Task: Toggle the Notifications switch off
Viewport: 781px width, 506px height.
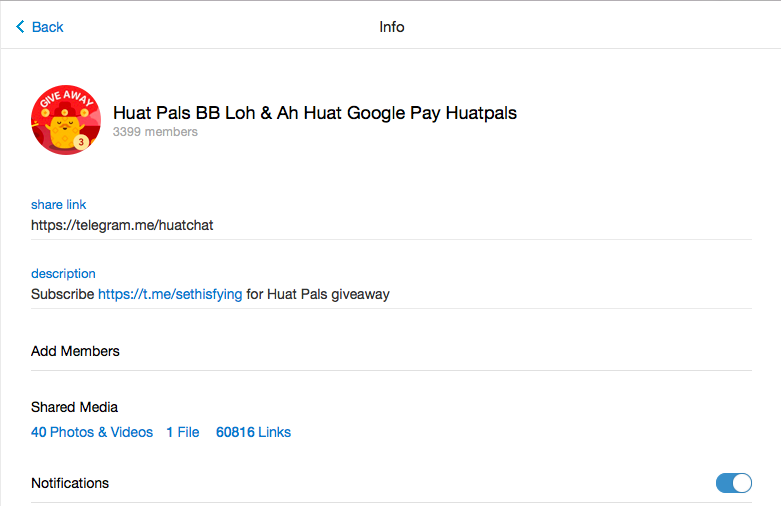Action: pyautogui.click(x=733, y=483)
